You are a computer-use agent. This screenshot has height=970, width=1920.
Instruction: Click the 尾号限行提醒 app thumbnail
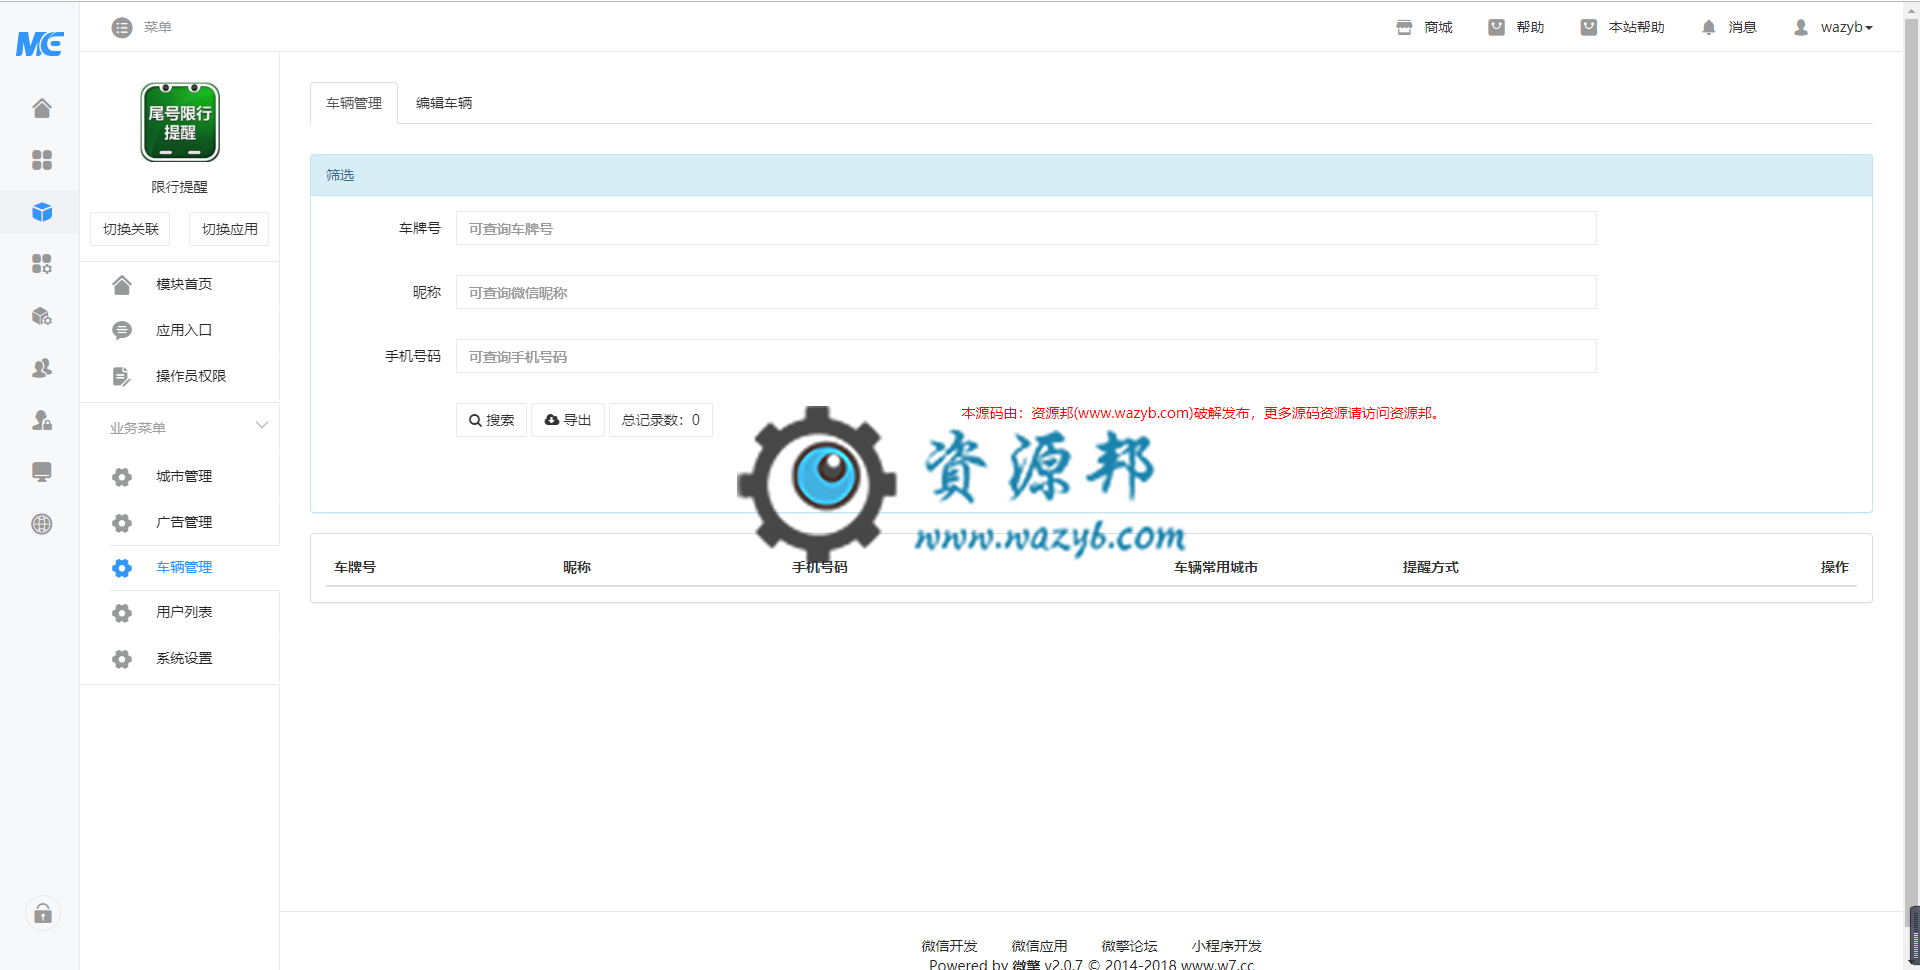coord(180,122)
